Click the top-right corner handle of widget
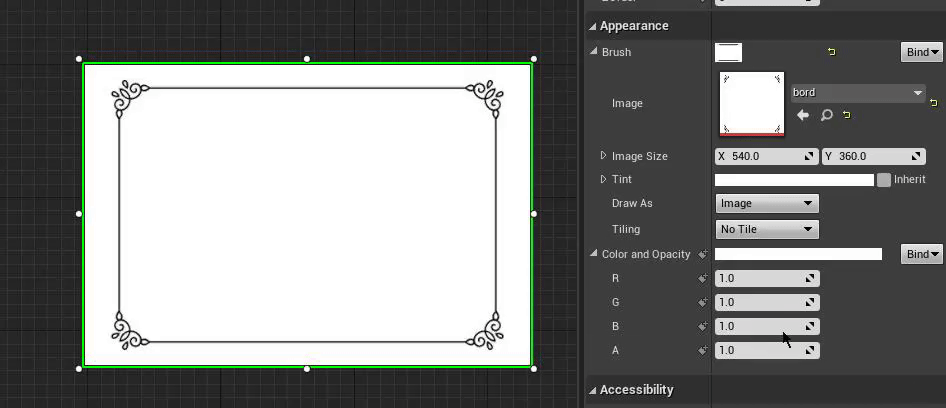The width and height of the screenshot is (946, 408). point(534,59)
